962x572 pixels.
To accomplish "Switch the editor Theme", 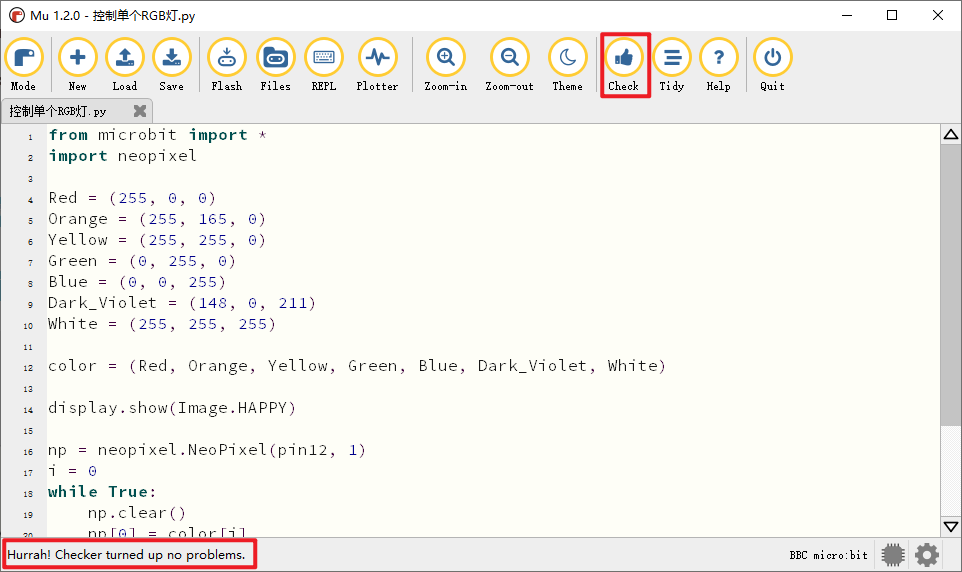I will tap(568, 64).
